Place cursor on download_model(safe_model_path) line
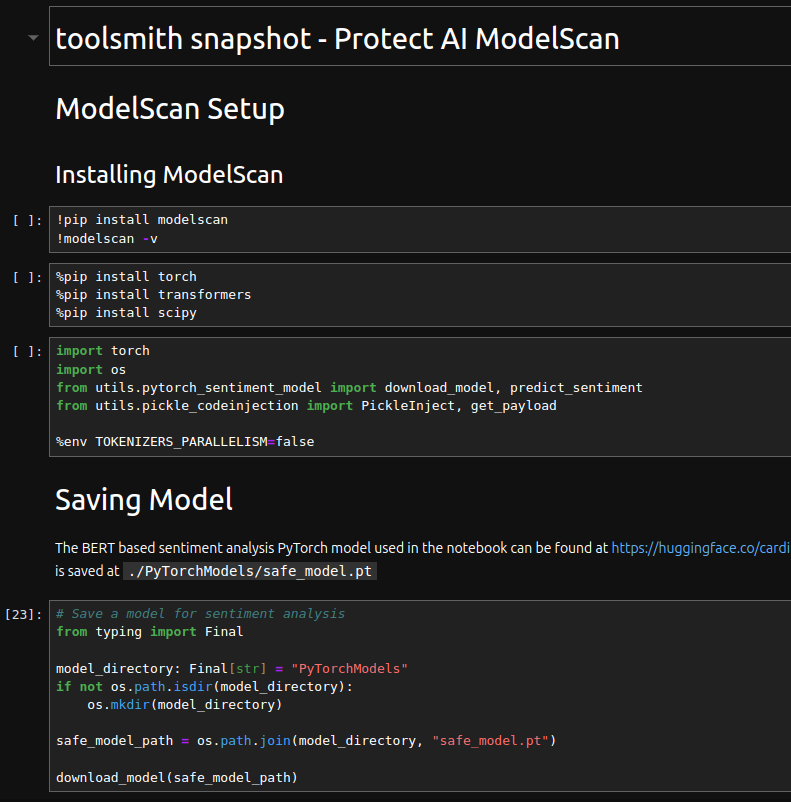791x802 pixels. point(177,777)
